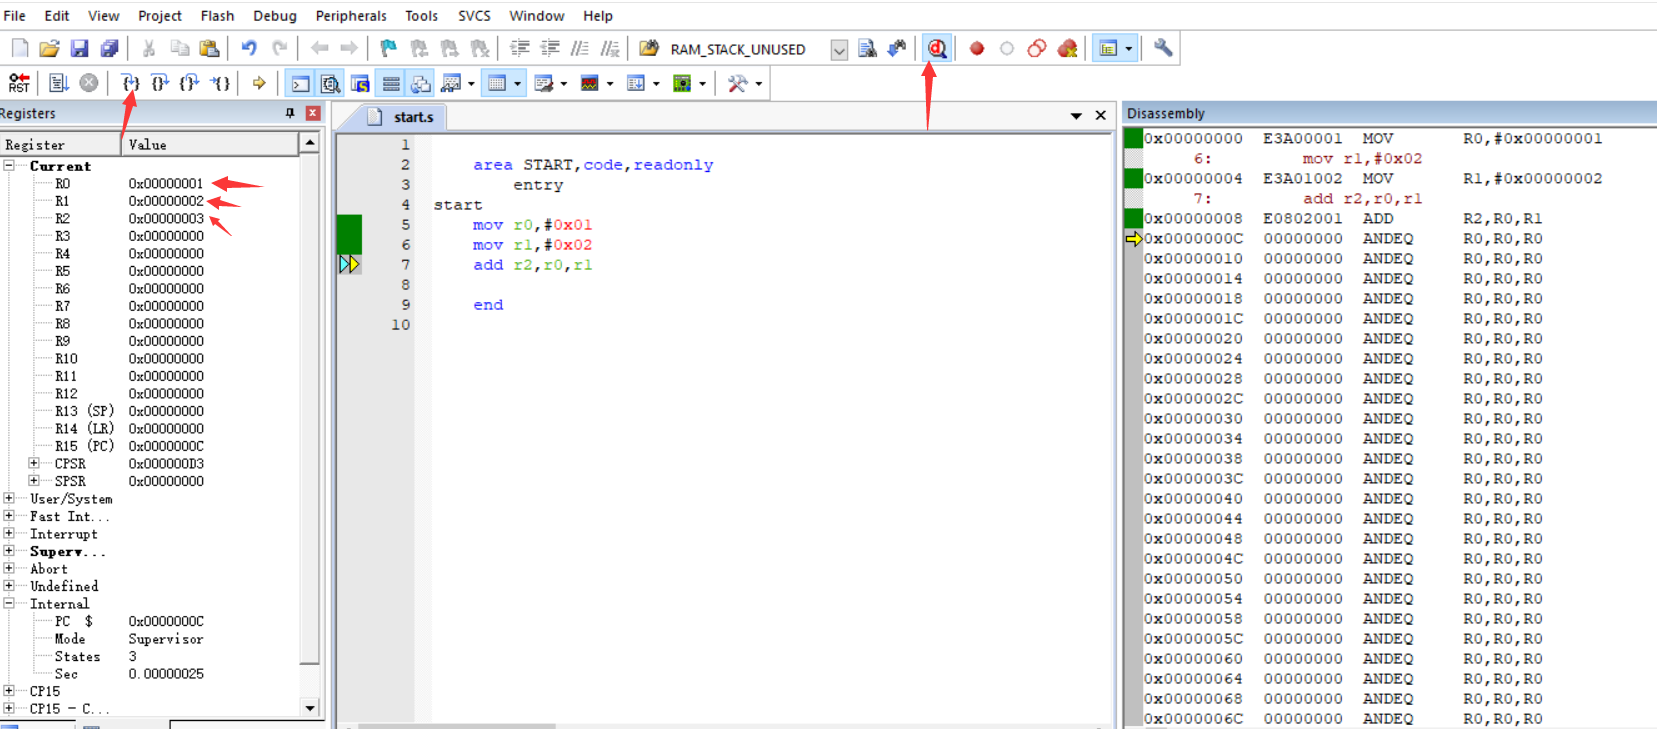This screenshot has height=729, width=1657.
Task: Open the SVCS menu
Action: click(x=474, y=16)
